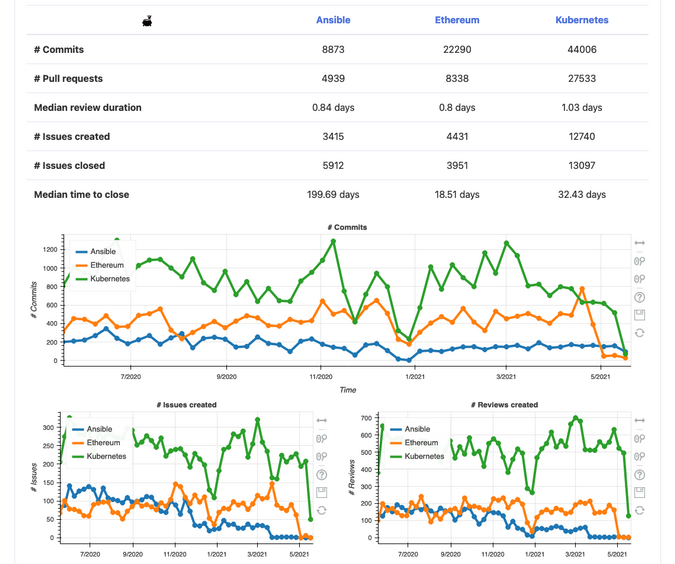The width and height of the screenshot is (675, 564).
Task: Open the Ansible project link
Action: [x=333, y=20]
